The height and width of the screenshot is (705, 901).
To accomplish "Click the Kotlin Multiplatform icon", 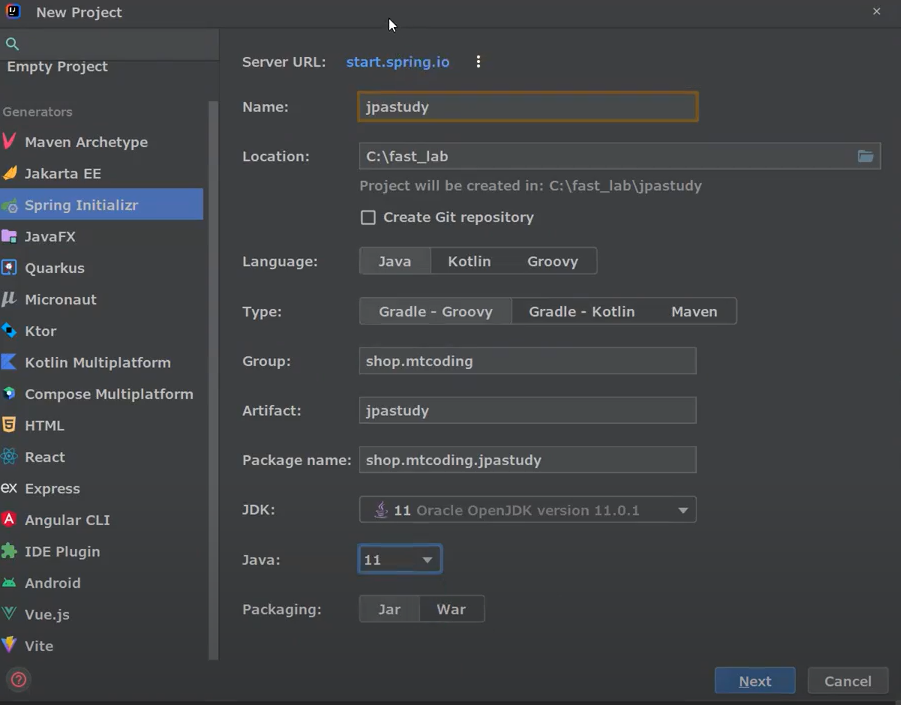I will [9, 362].
